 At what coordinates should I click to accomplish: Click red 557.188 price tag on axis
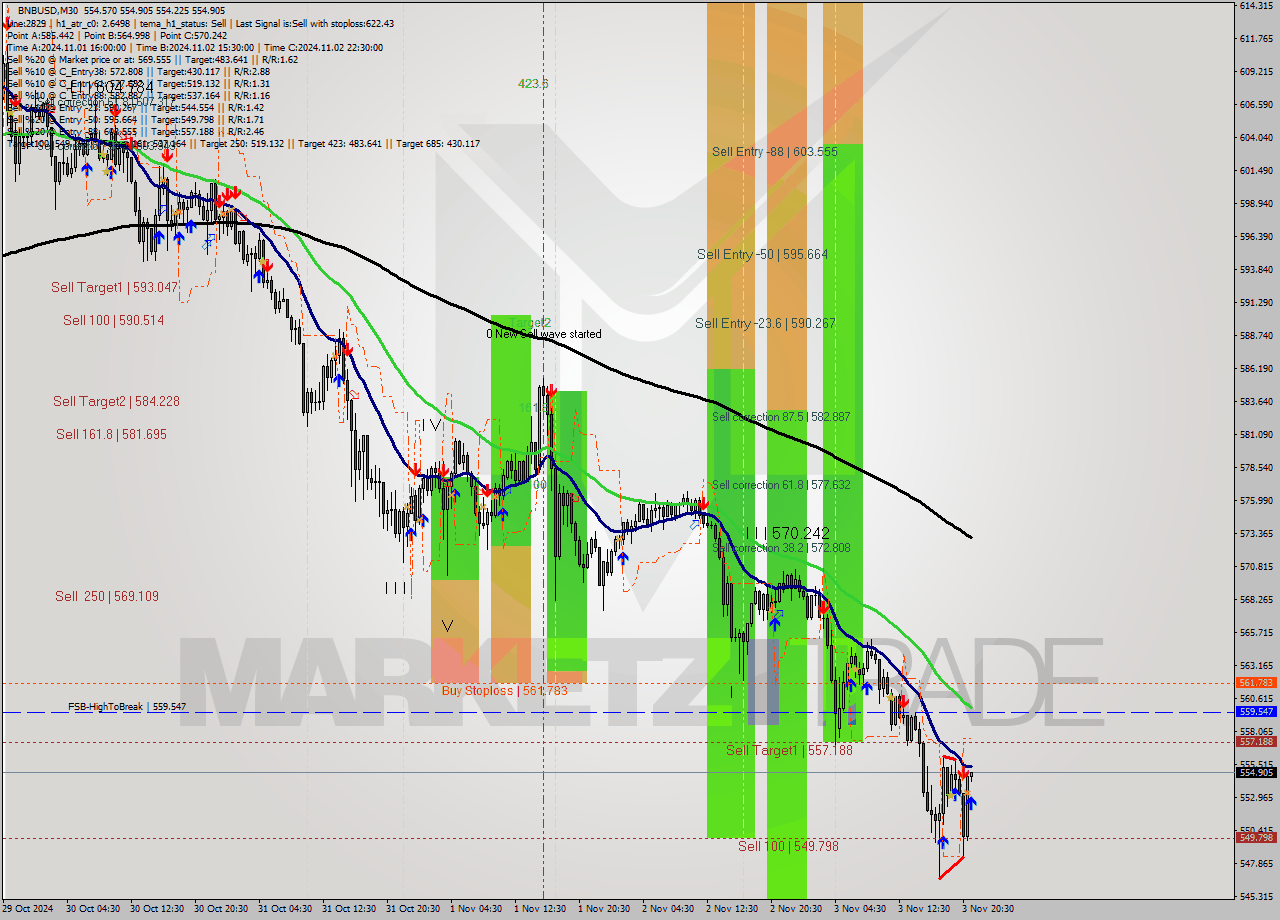coord(1255,741)
